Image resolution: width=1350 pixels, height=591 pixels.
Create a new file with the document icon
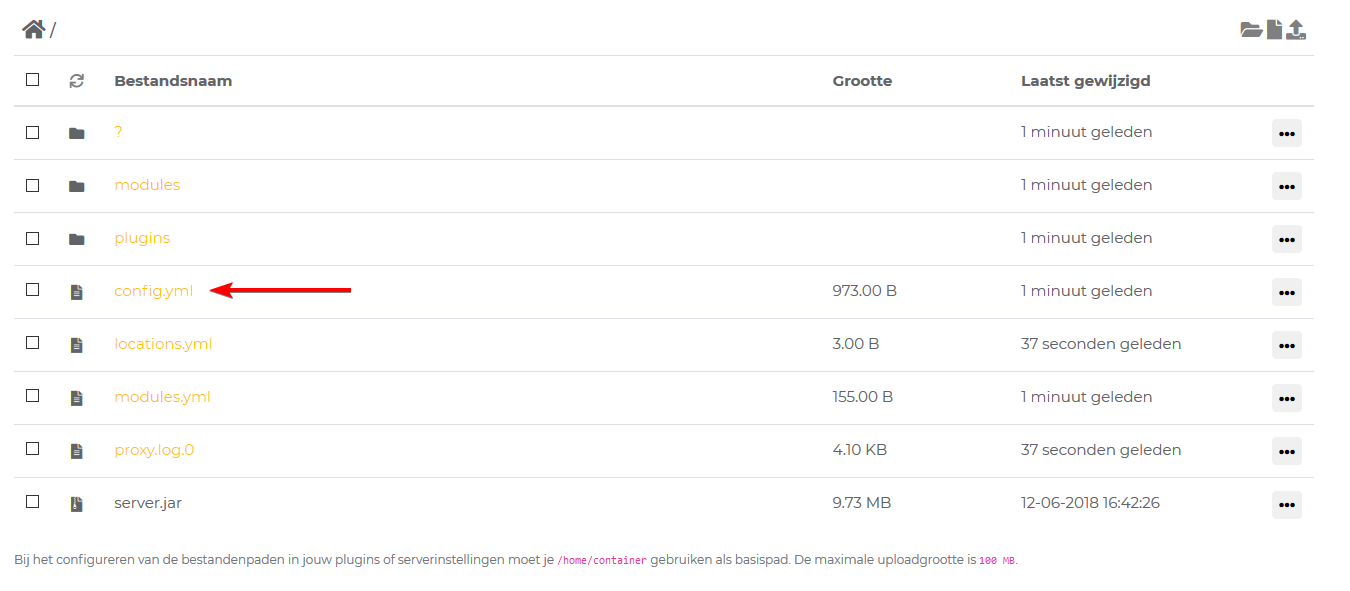[1274, 29]
